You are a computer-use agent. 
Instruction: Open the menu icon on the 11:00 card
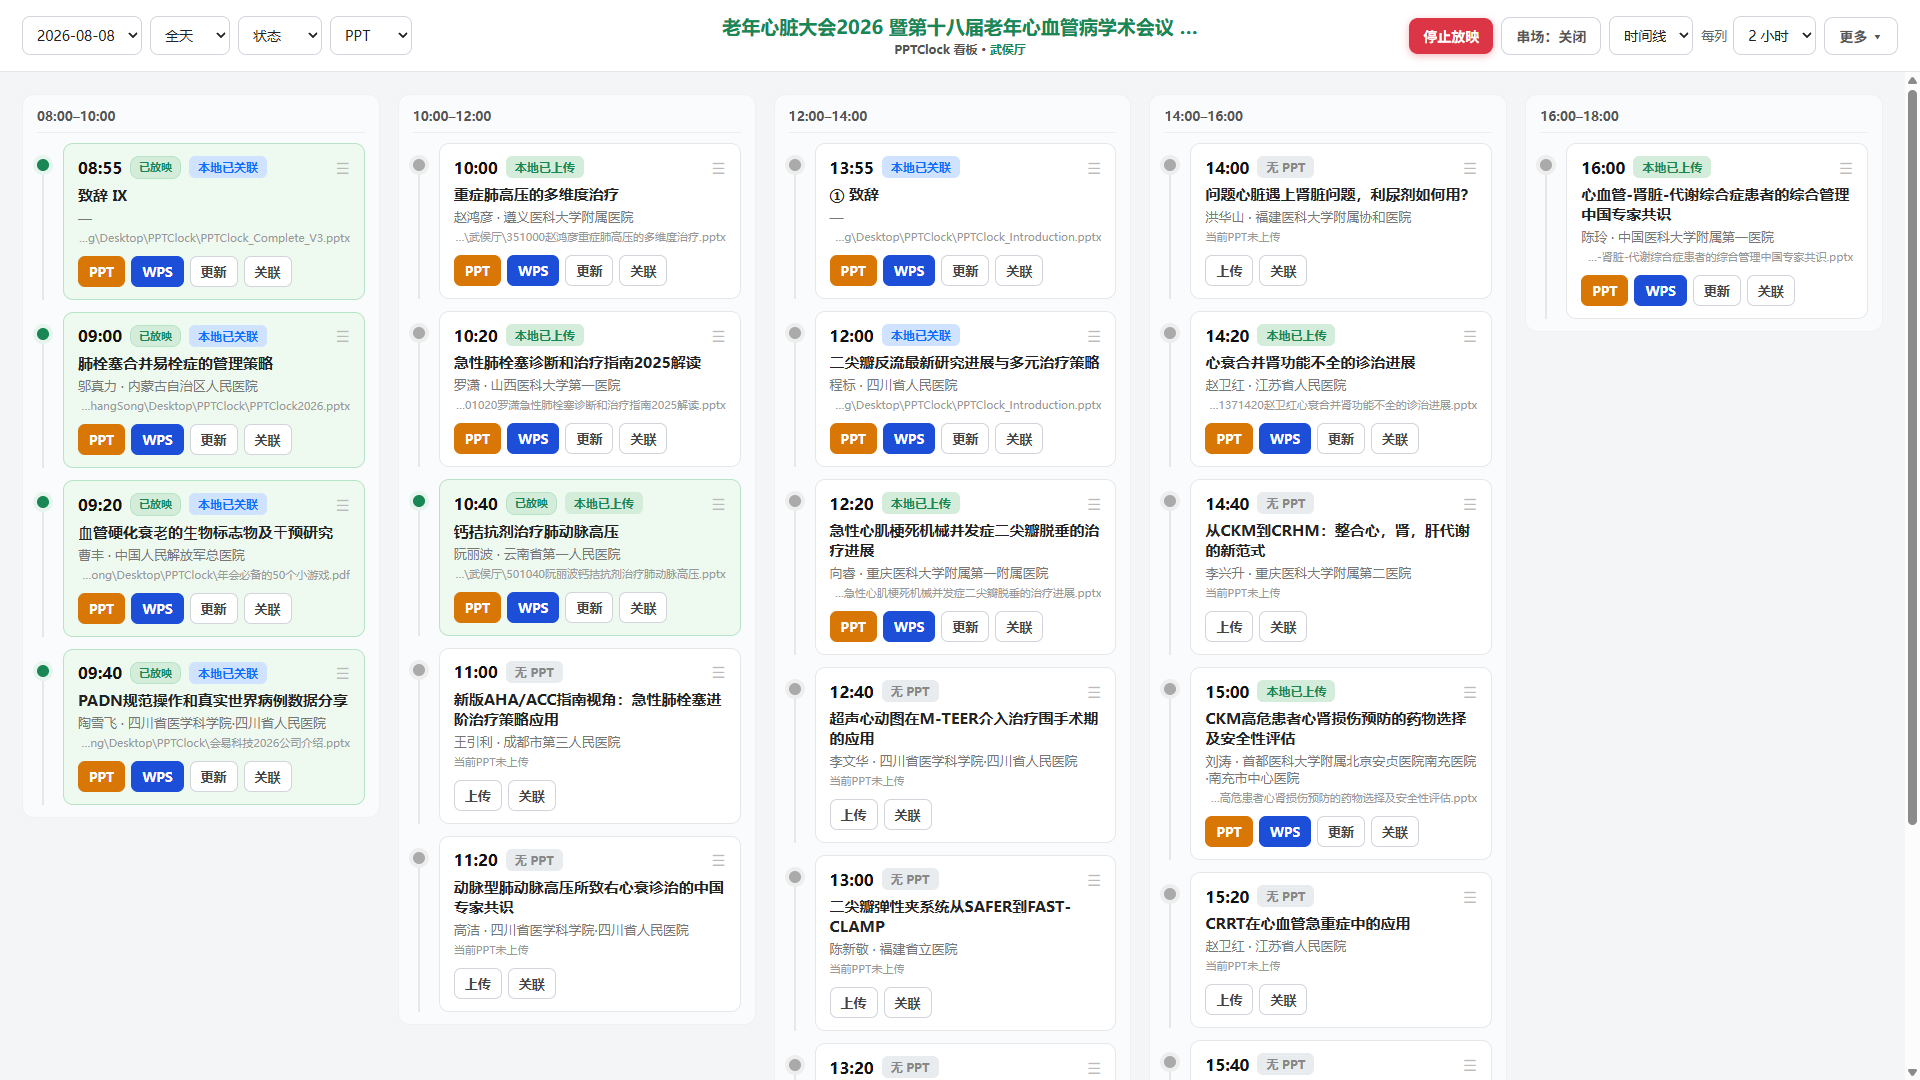pyautogui.click(x=718, y=673)
